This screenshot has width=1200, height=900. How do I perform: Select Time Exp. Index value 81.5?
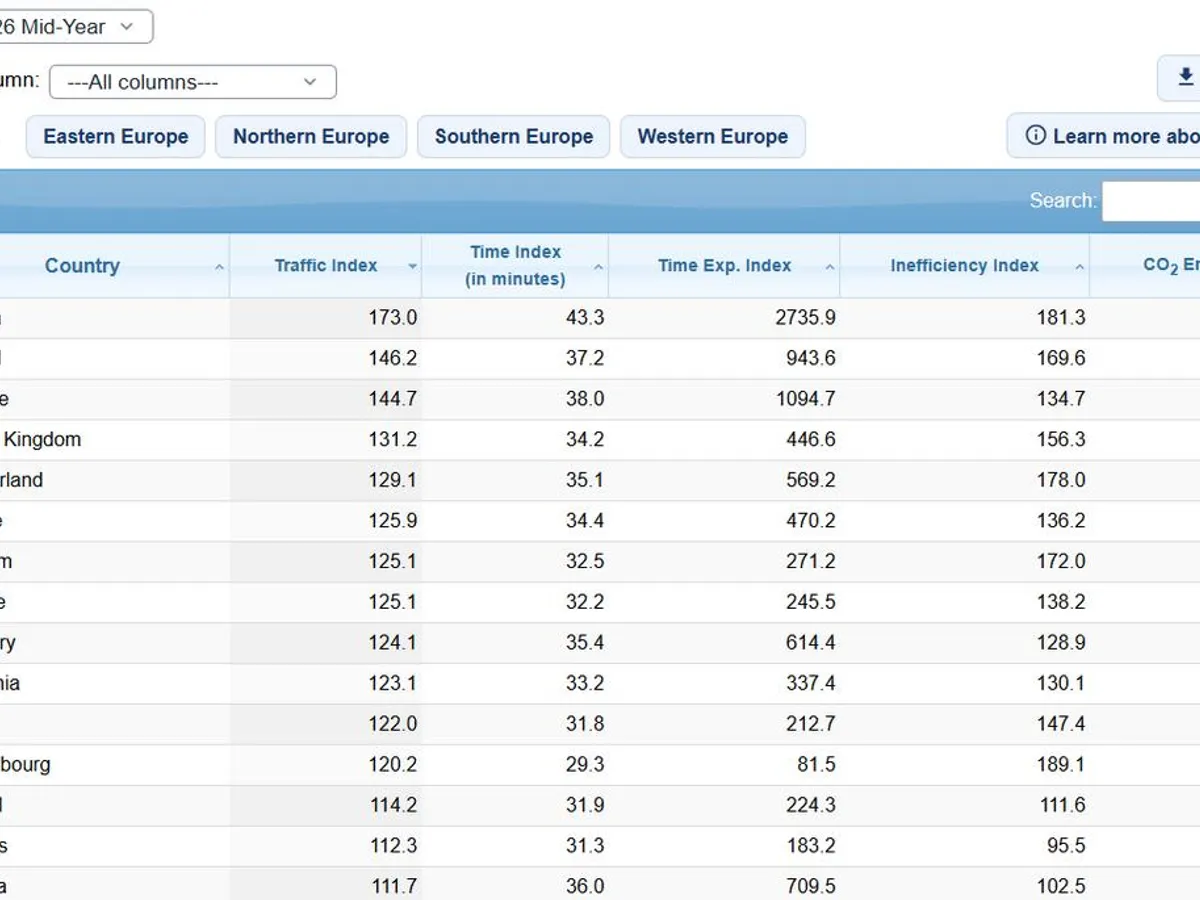(x=816, y=765)
